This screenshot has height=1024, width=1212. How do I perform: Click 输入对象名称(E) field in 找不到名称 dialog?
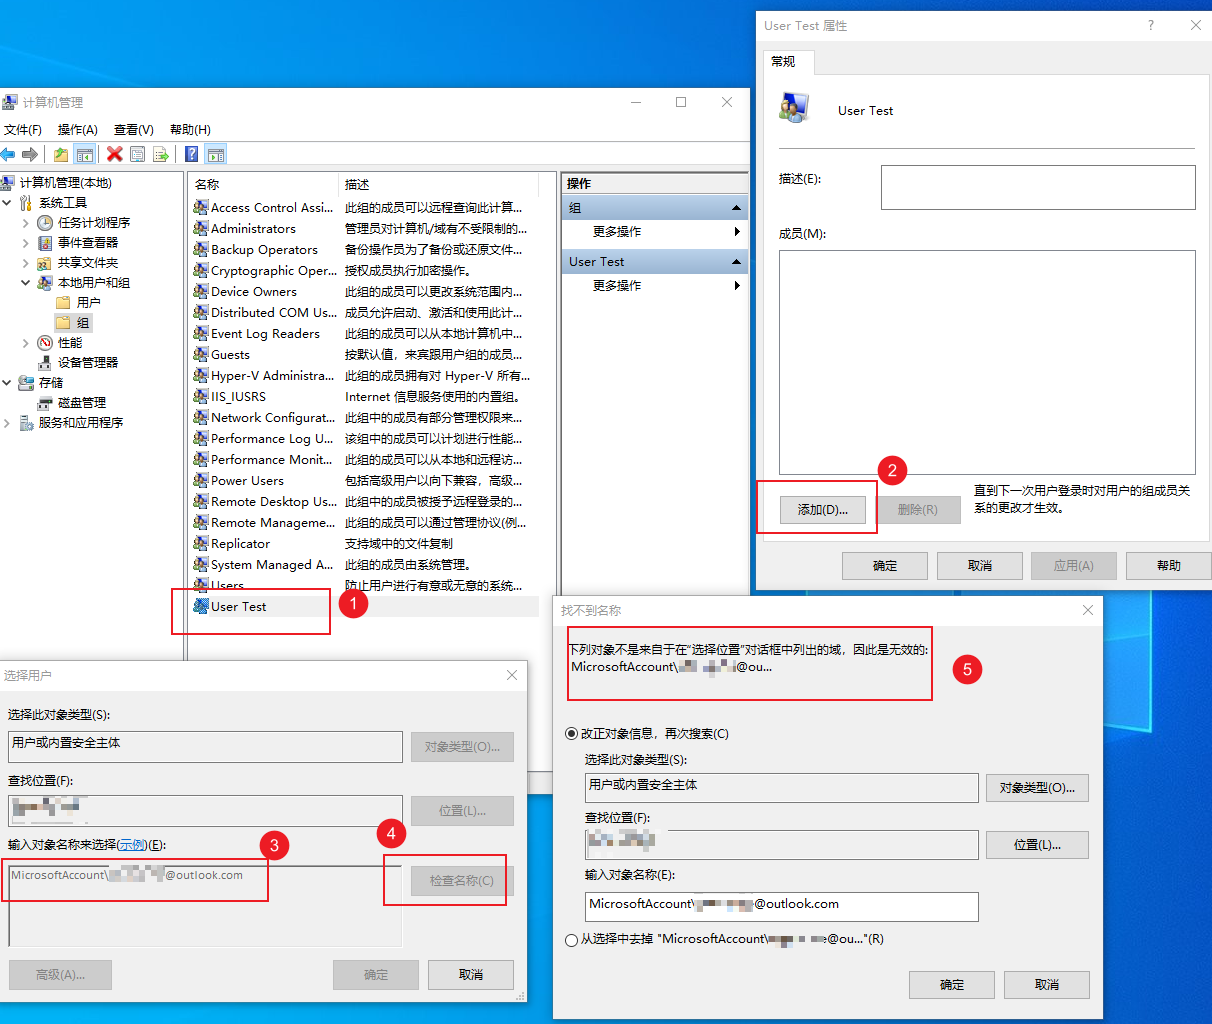tap(782, 906)
